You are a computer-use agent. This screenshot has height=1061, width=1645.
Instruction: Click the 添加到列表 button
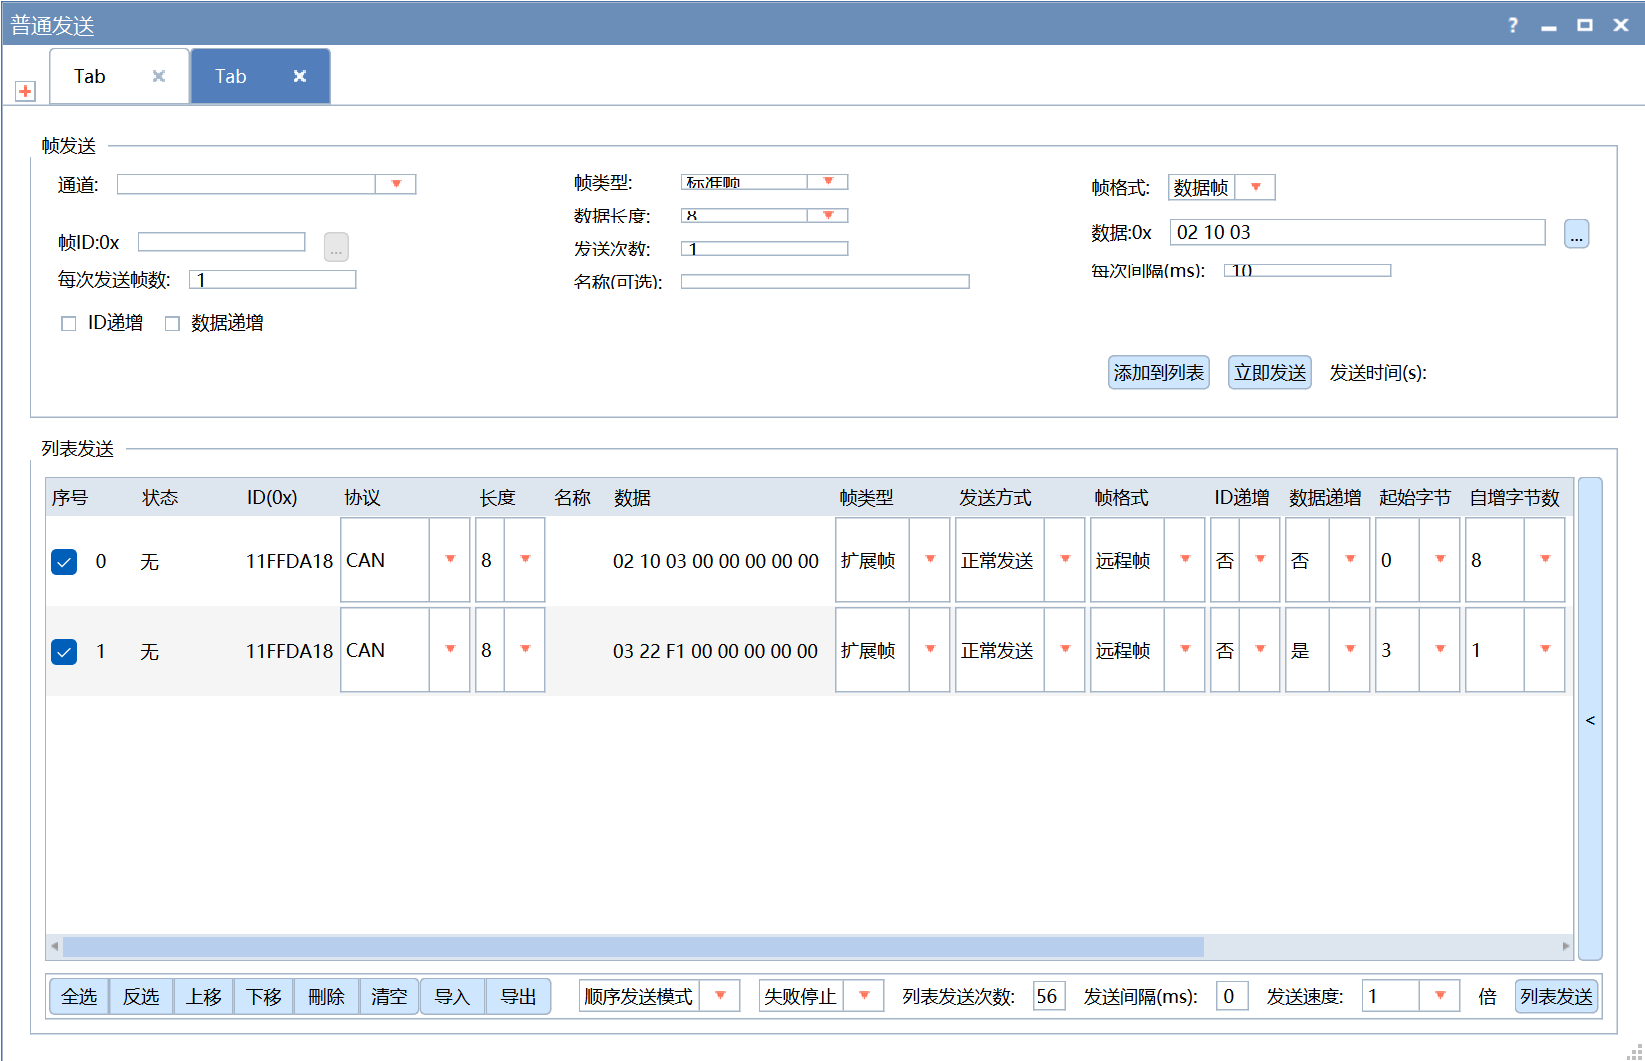(1159, 373)
